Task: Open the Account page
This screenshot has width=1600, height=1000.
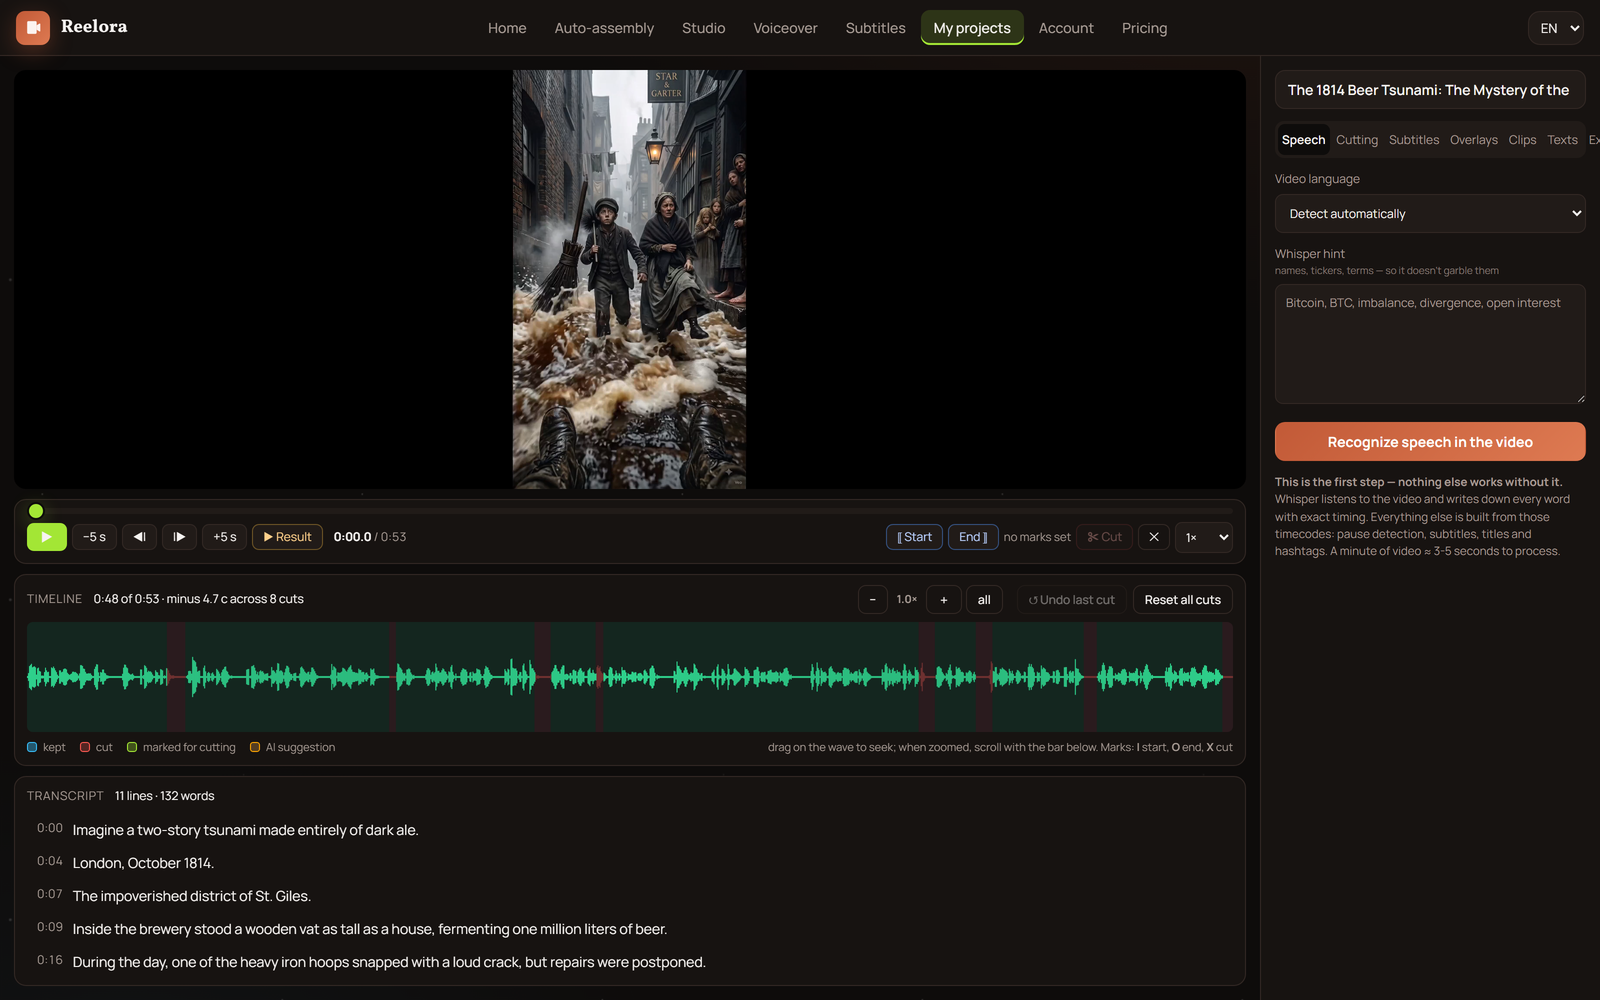Action: coord(1066,28)
